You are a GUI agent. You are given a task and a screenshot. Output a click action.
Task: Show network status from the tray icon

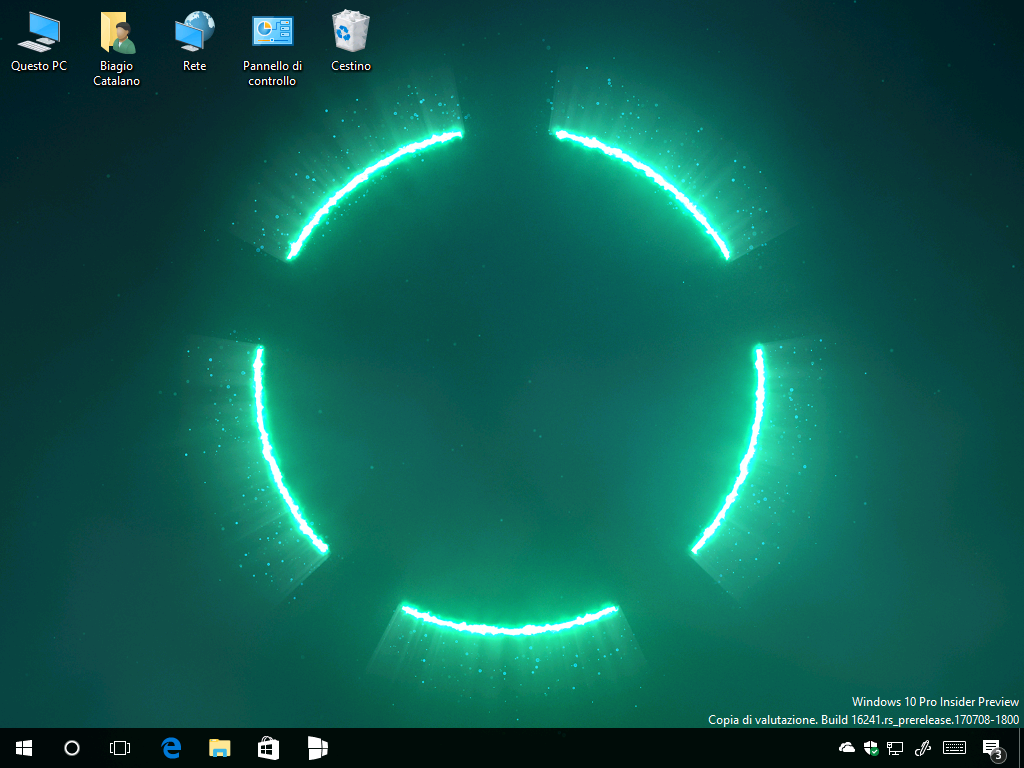[x=895, y=748]
